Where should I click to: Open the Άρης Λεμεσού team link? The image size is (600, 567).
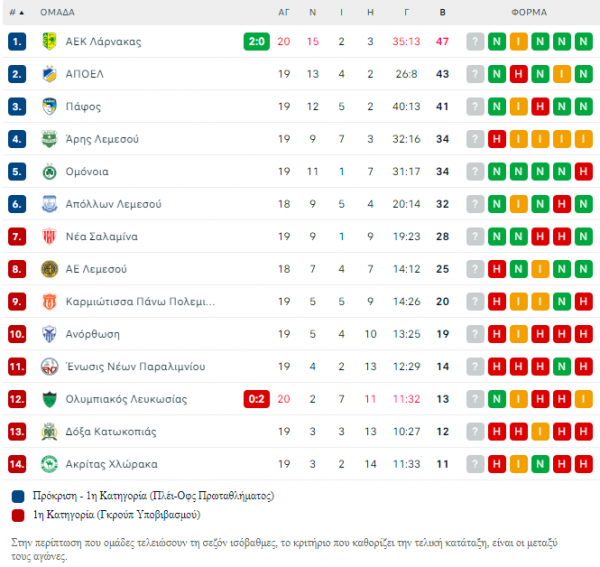click(x=102, y=139)
